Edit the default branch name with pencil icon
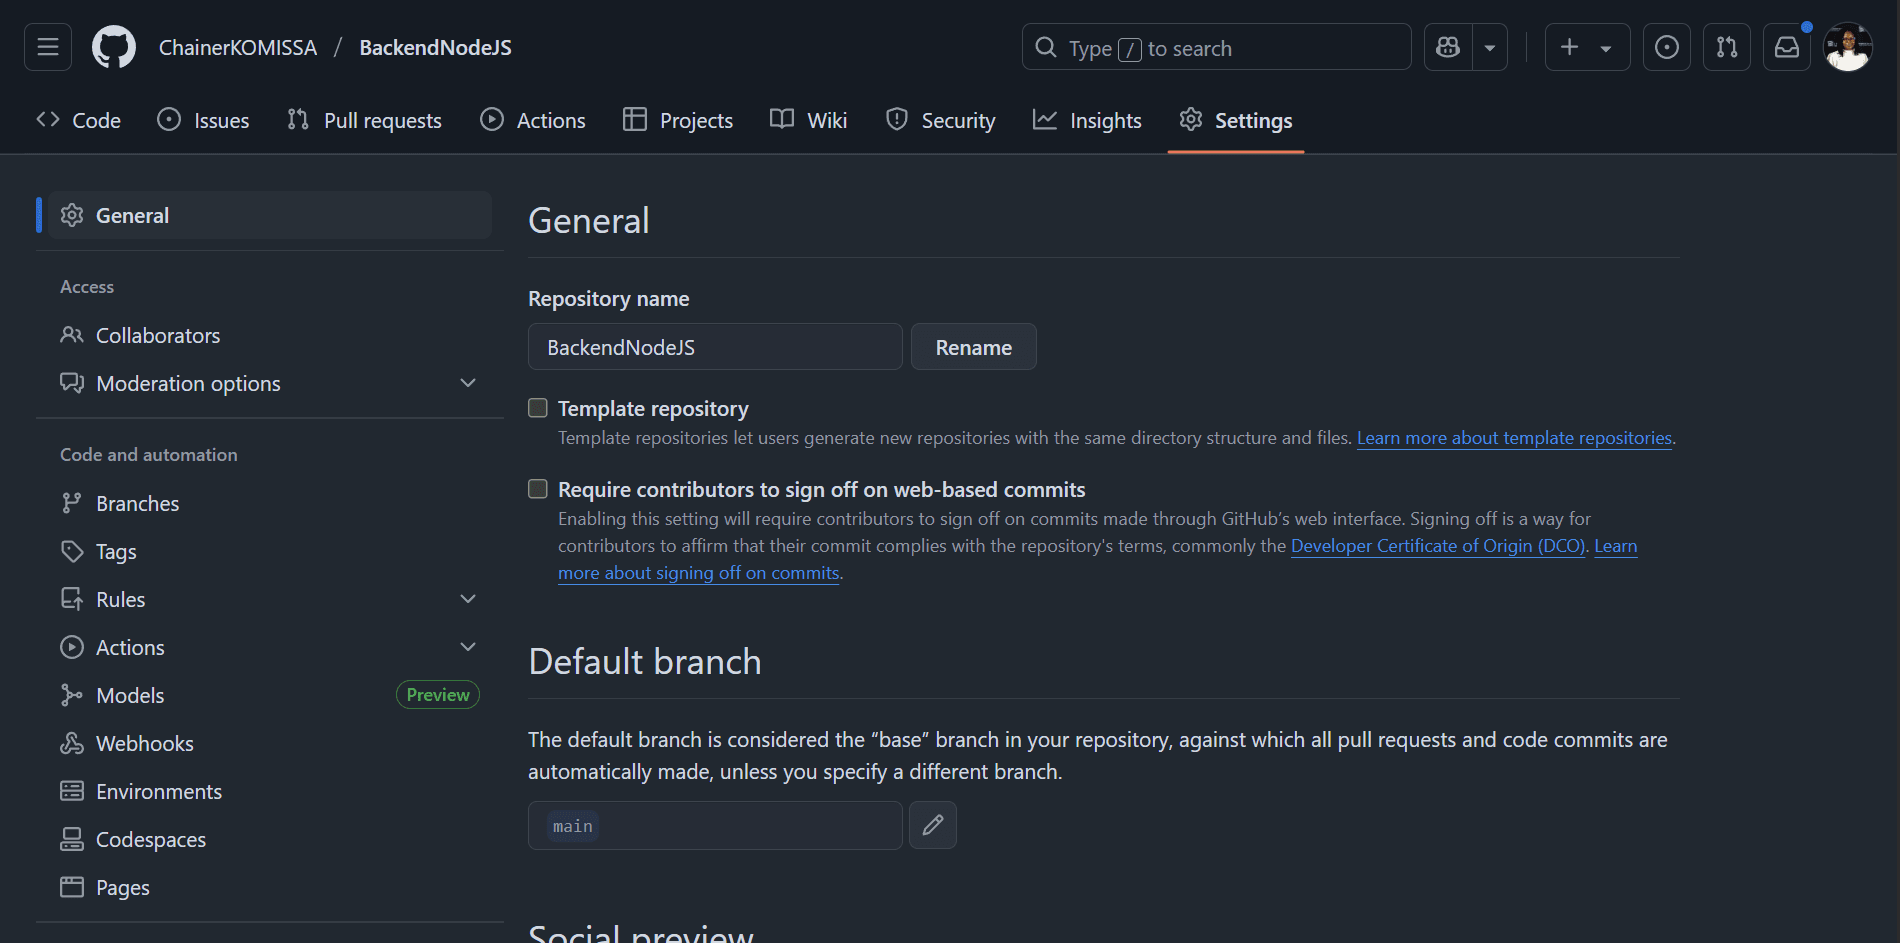Image resolution: width=1900 pixels, height=943 pixels. coord(932,825)
